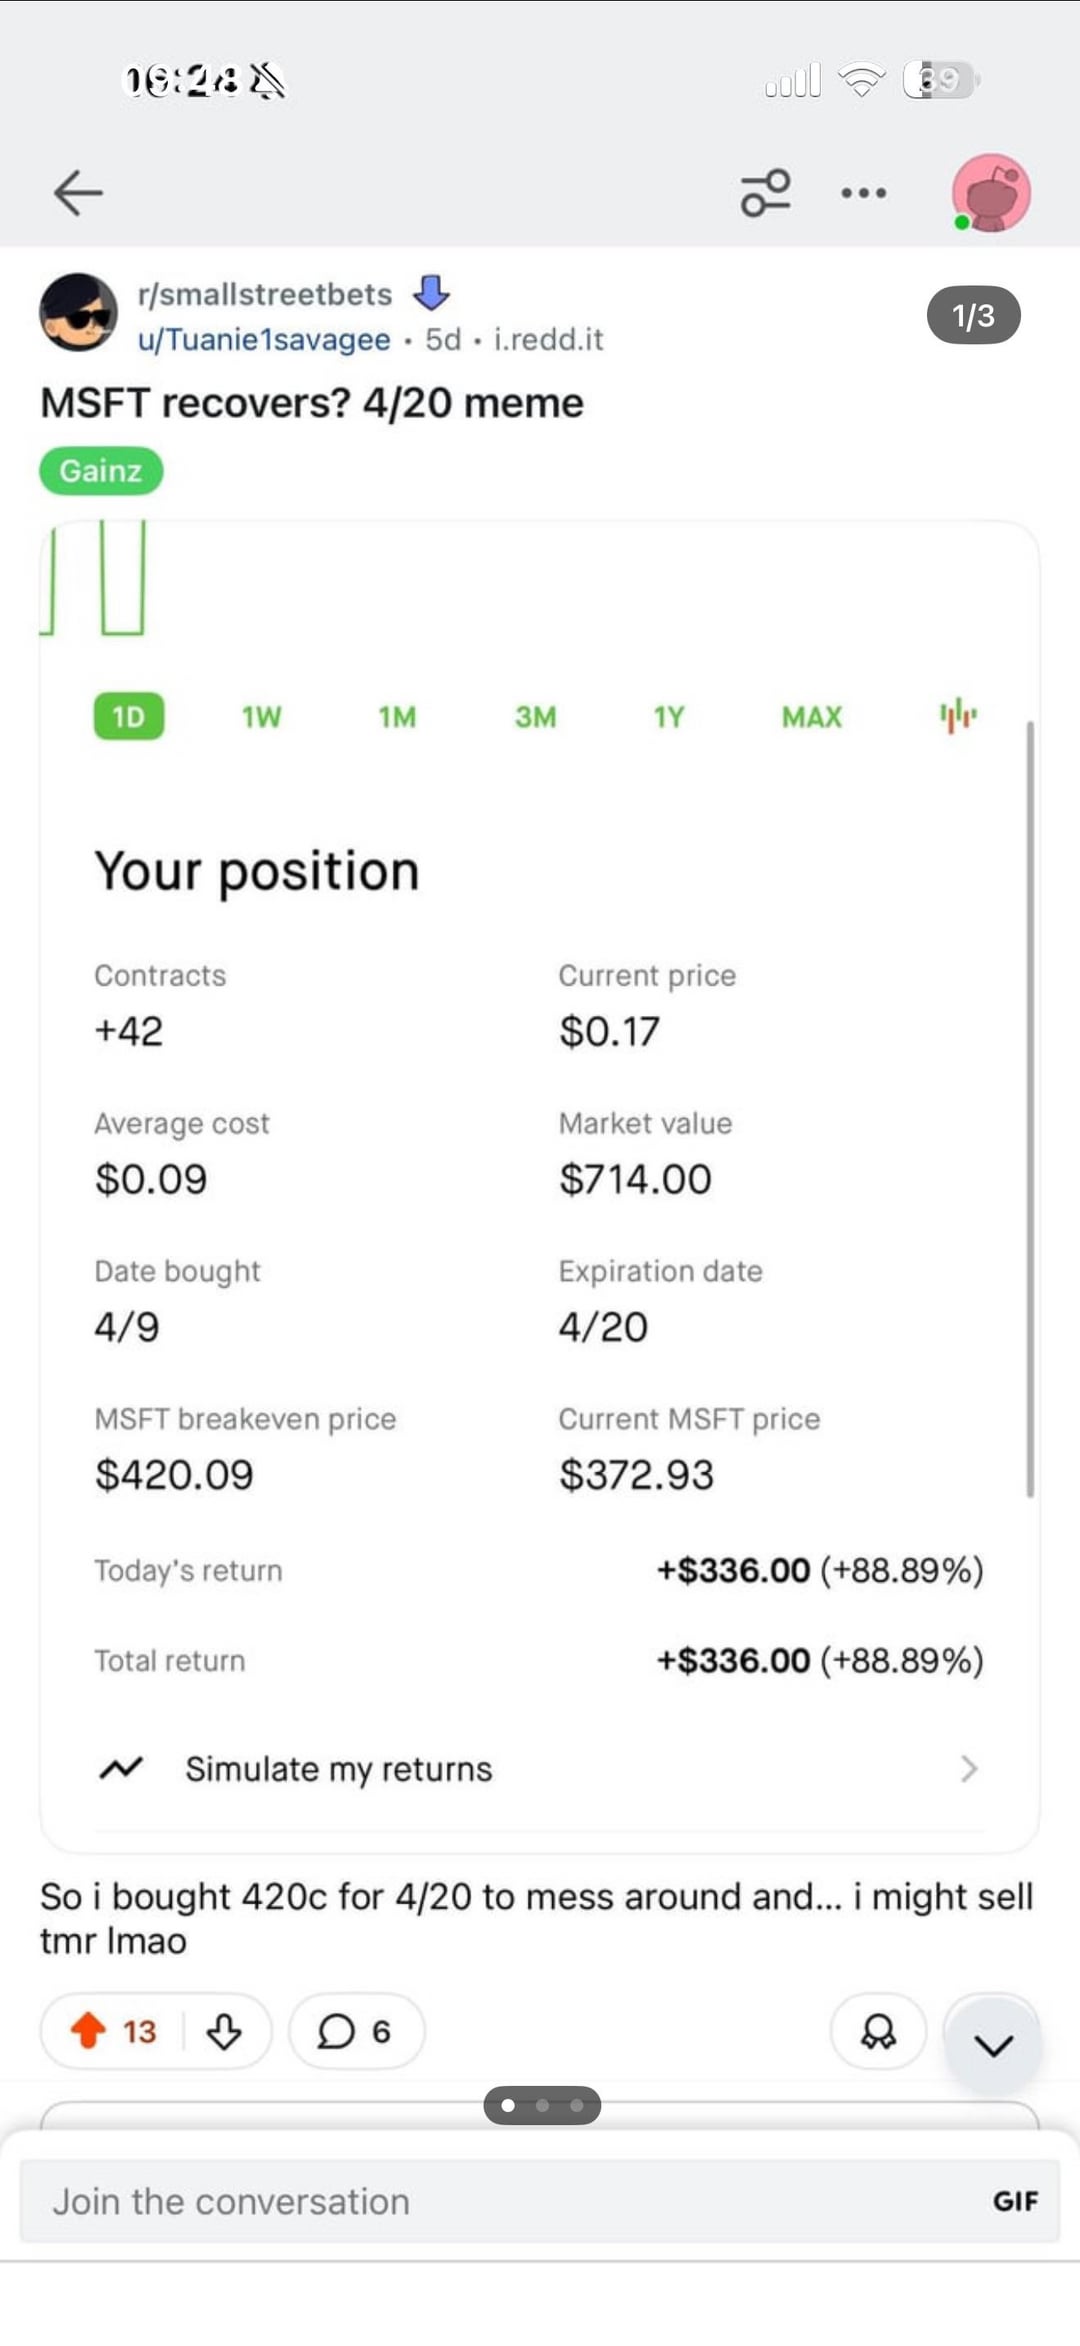Image resolution: width=1080 pixels, height=2346 pixels.
Task: Switch chart to MAX range
Action: point(811,716)
